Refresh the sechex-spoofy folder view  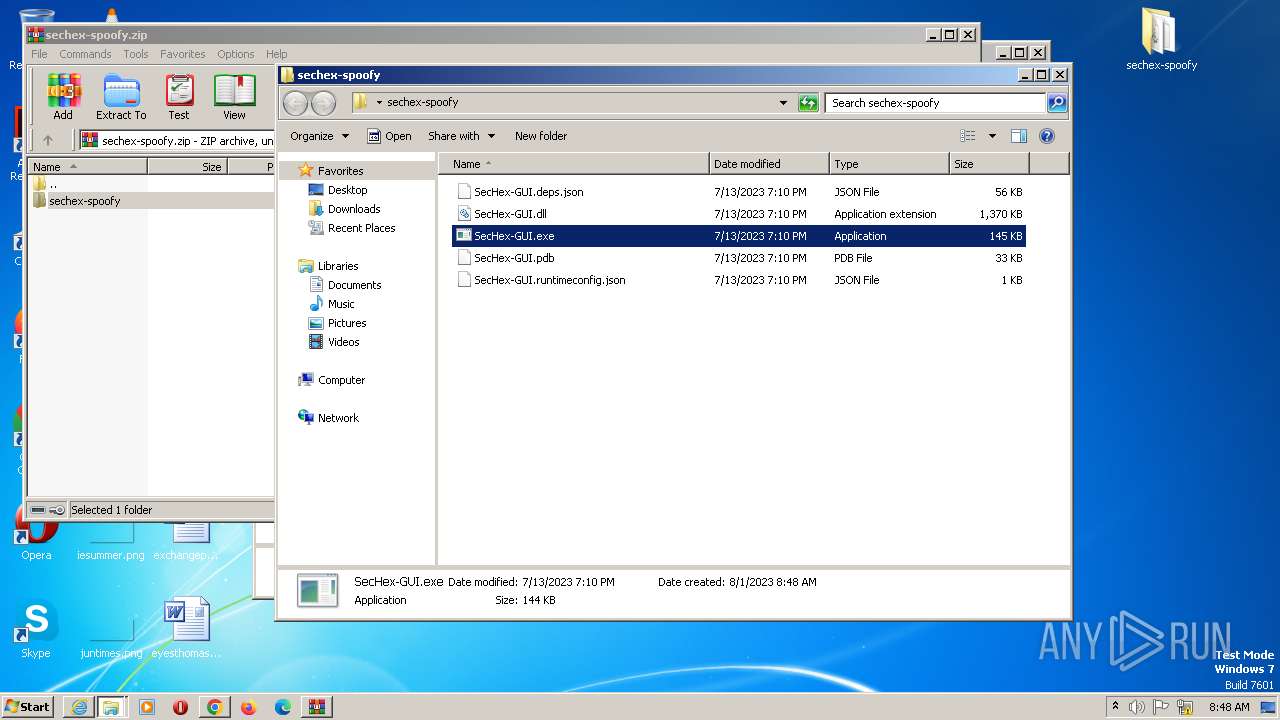click(x=808, y=103)
